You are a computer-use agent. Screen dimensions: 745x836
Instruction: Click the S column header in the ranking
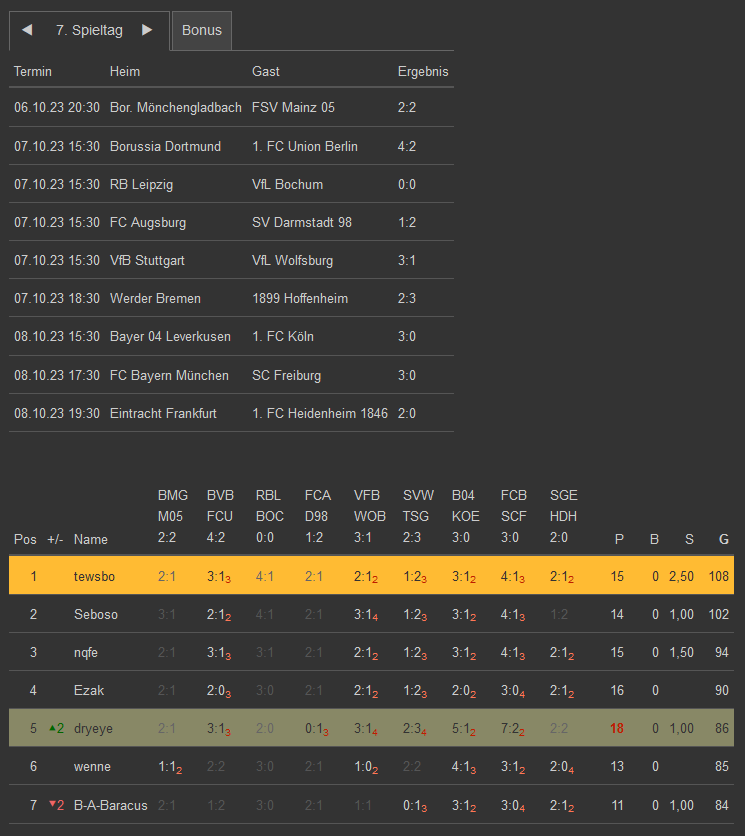(688, 539)
